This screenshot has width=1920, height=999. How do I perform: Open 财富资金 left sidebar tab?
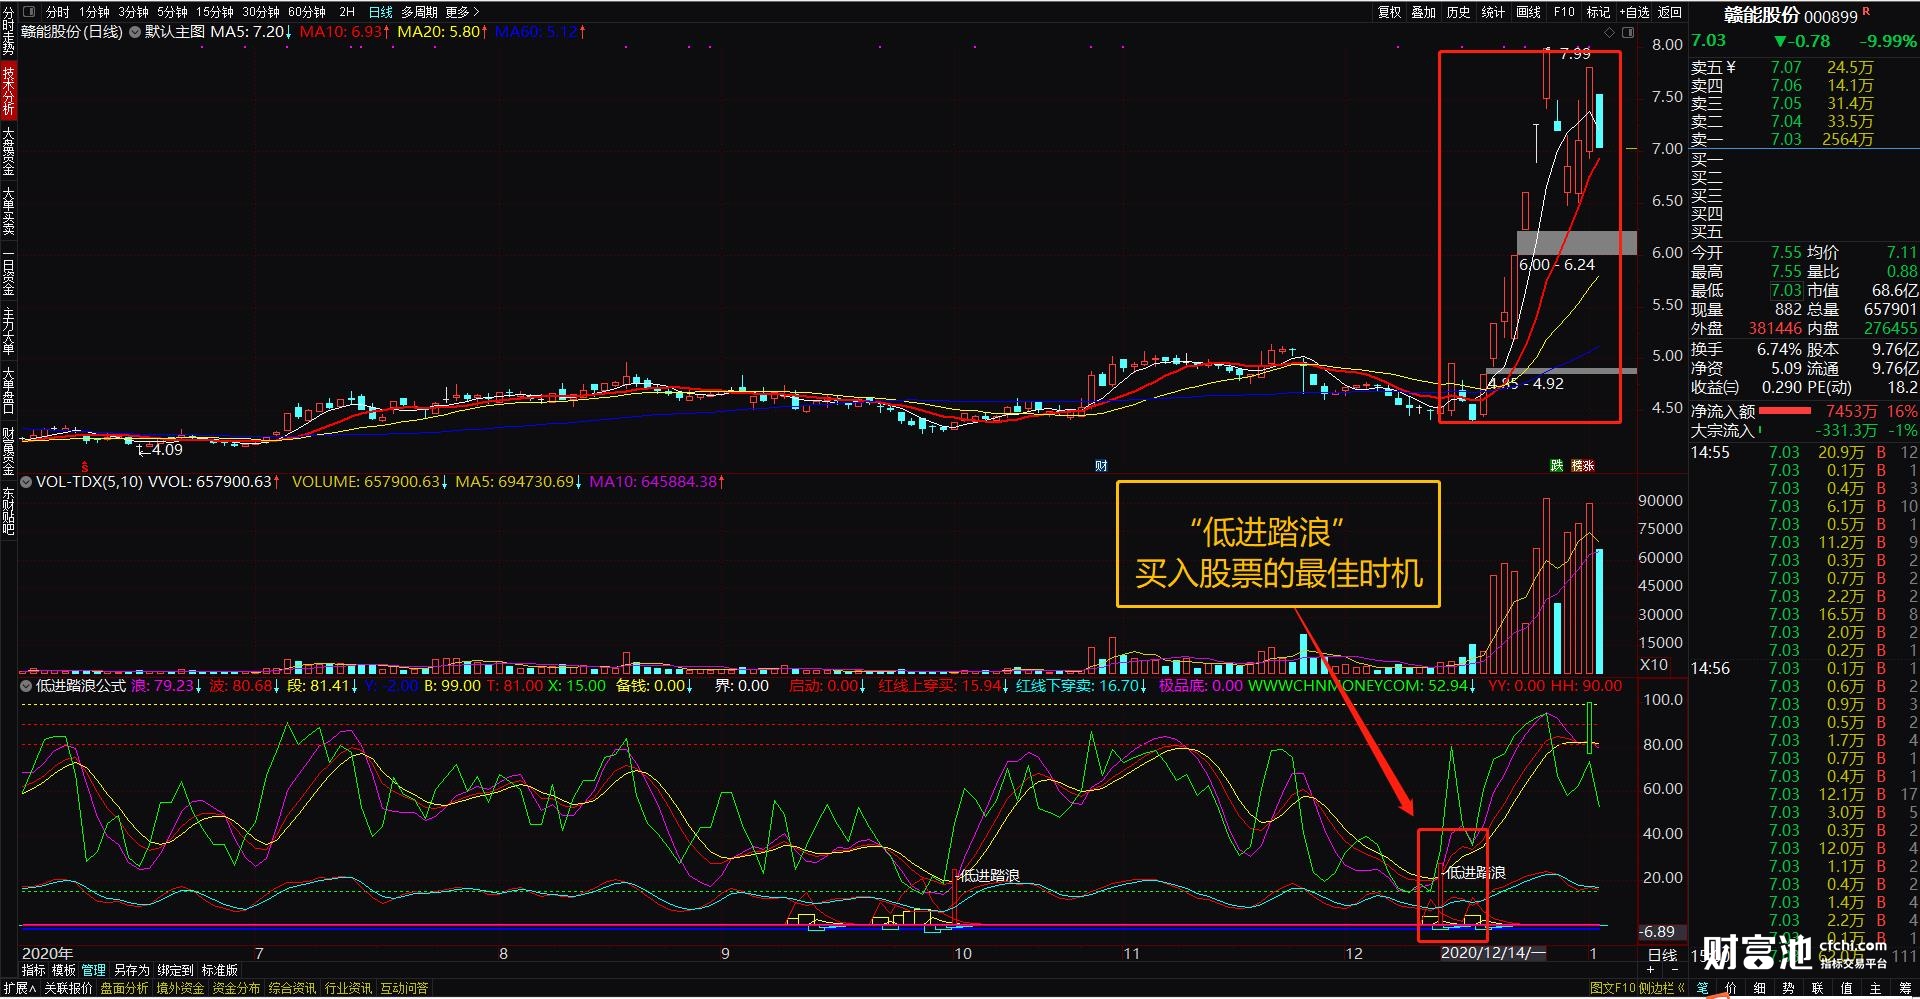8,450
